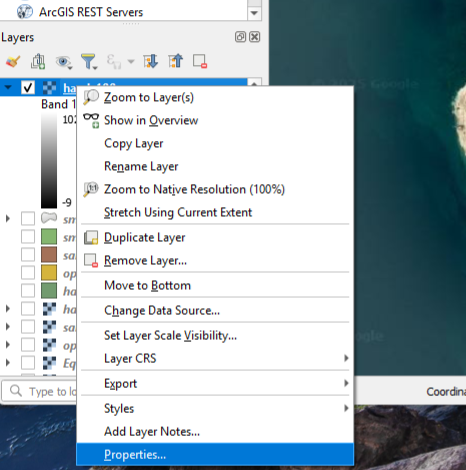The image size is (466, 470).
Task: Click Zoom to Layer(s) magnifier icon
Action: 91,97
